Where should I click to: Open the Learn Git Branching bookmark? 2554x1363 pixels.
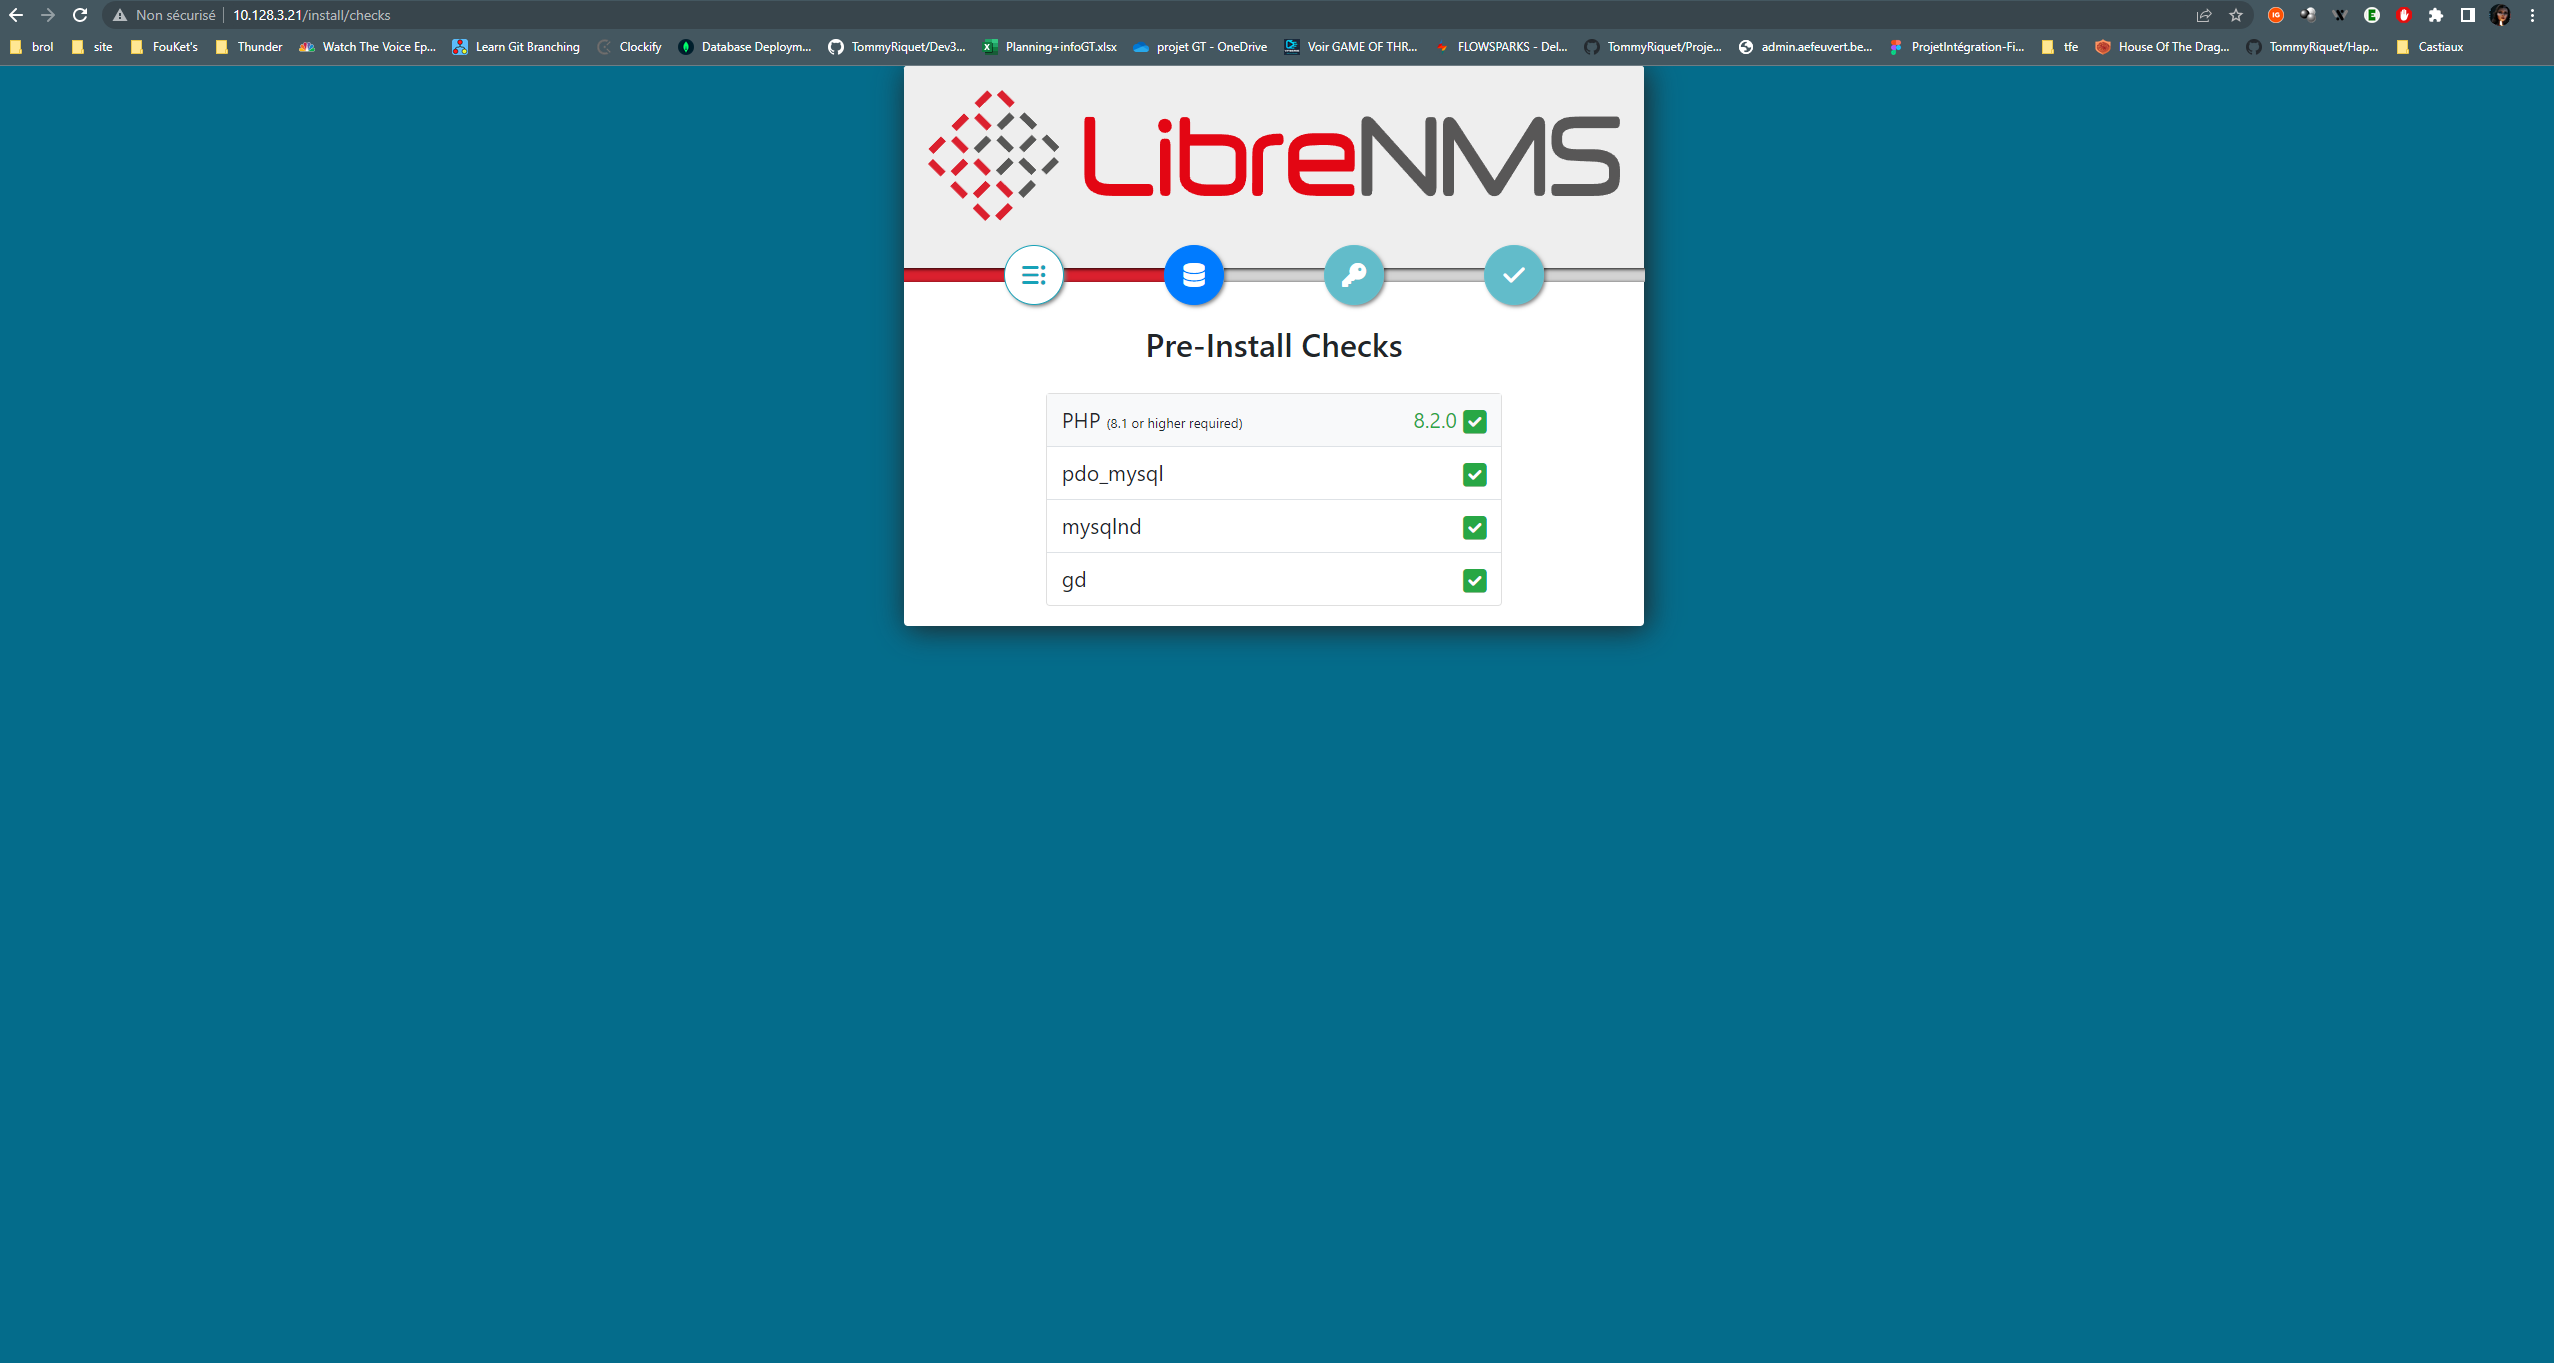pos(516,47)
